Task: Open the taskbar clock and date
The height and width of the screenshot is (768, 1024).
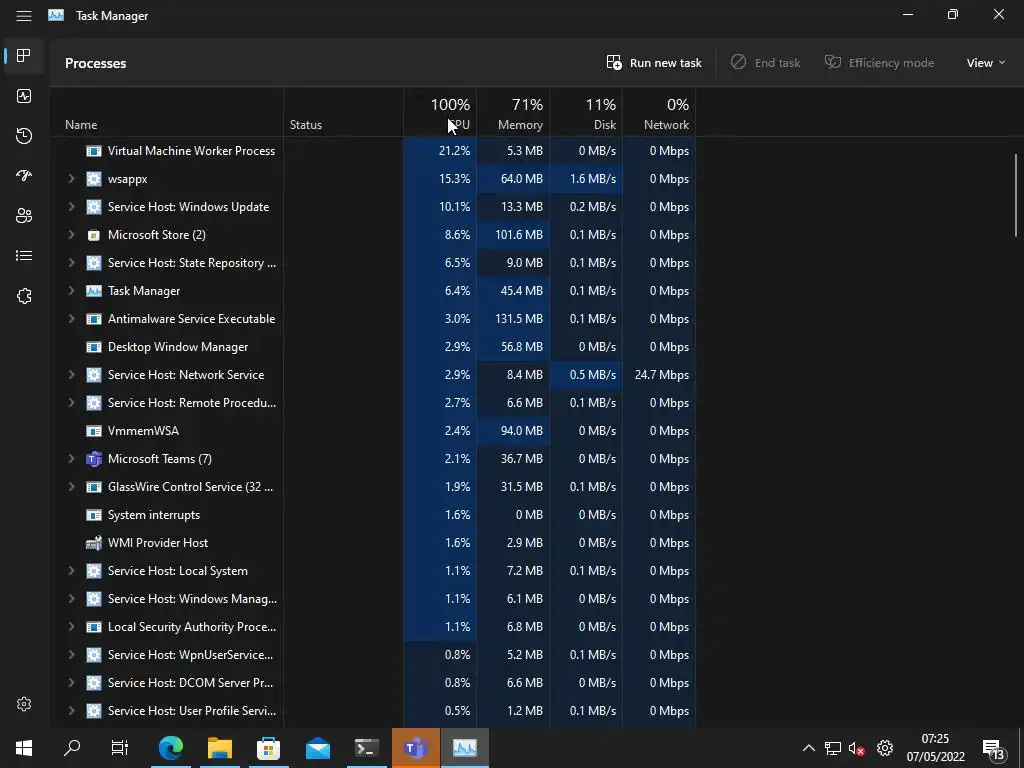Action: [x=935, y=748]
